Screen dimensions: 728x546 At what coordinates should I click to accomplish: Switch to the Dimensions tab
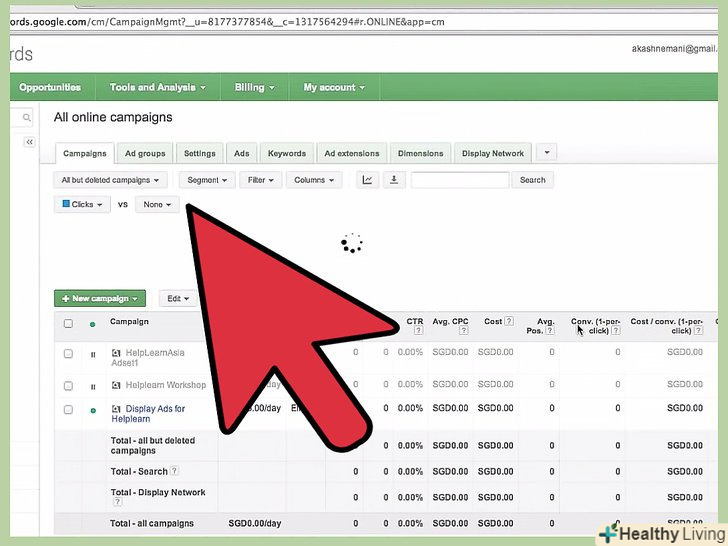click(420, 153)
